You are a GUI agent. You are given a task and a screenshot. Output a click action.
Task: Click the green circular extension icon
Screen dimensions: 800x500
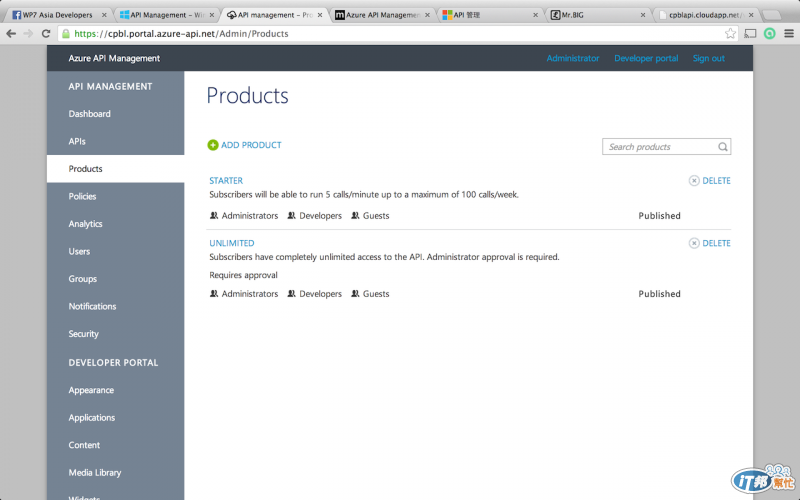tap(769, 34)
